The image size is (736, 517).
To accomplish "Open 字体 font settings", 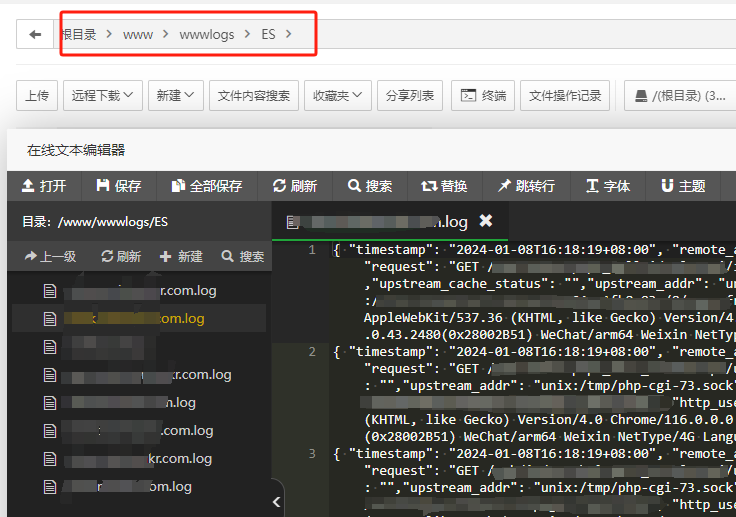I will click(x=608, y=186).
